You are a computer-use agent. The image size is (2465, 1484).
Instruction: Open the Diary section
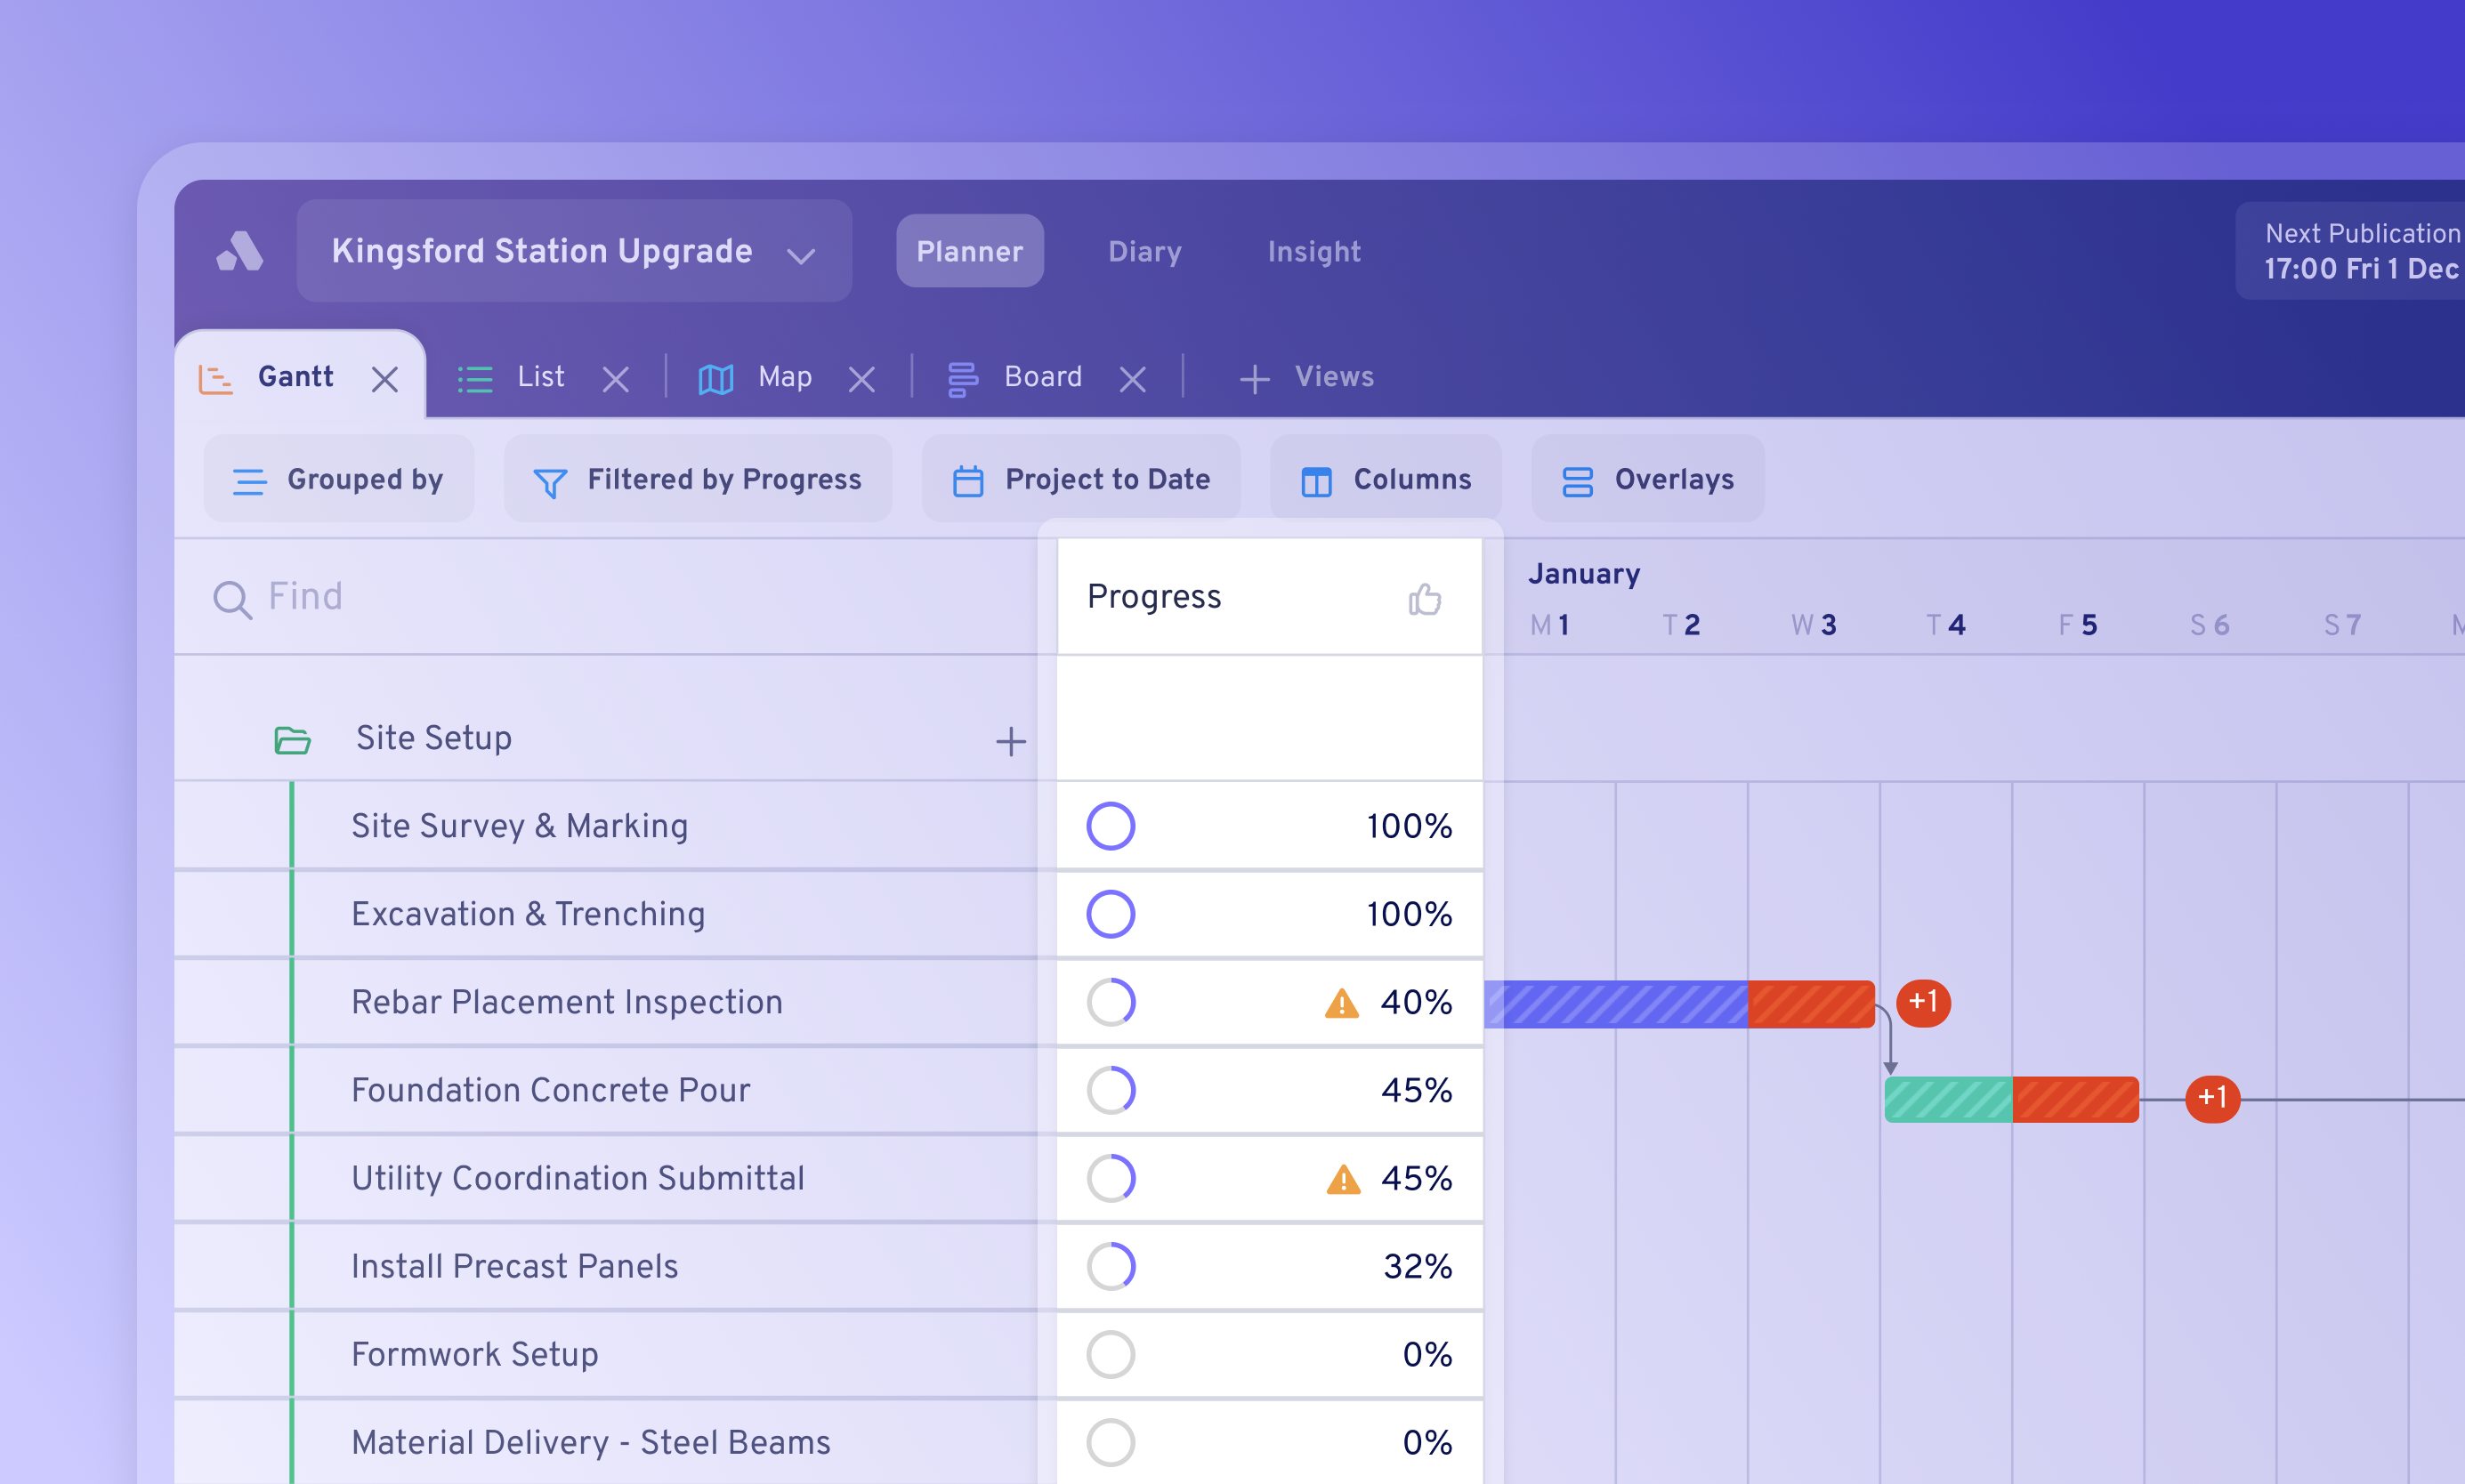tap(1144, 251)
